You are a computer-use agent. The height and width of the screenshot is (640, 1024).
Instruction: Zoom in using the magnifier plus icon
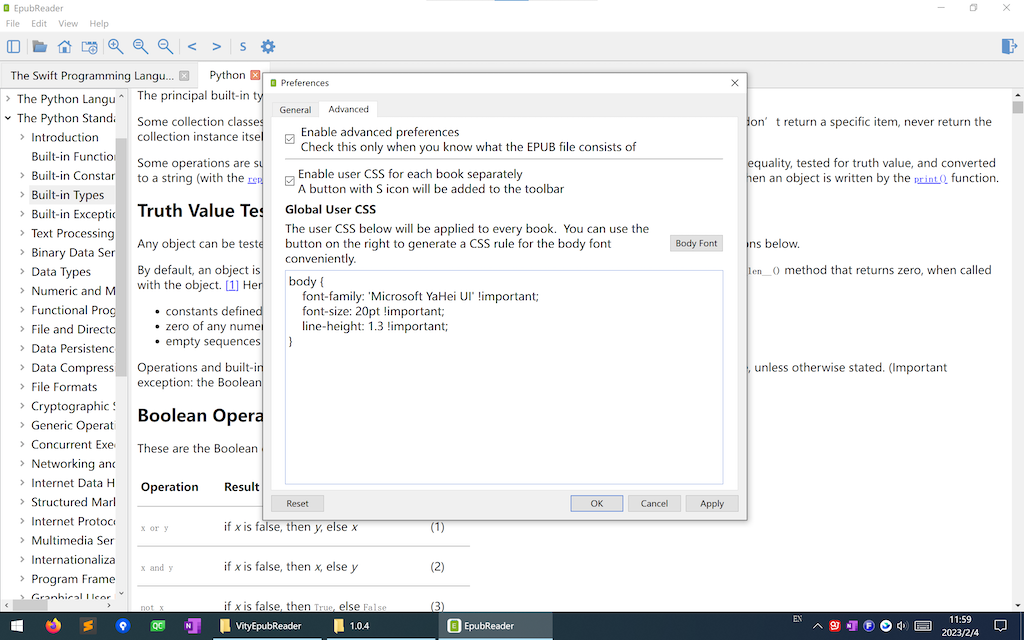click(x=115, y=46)
